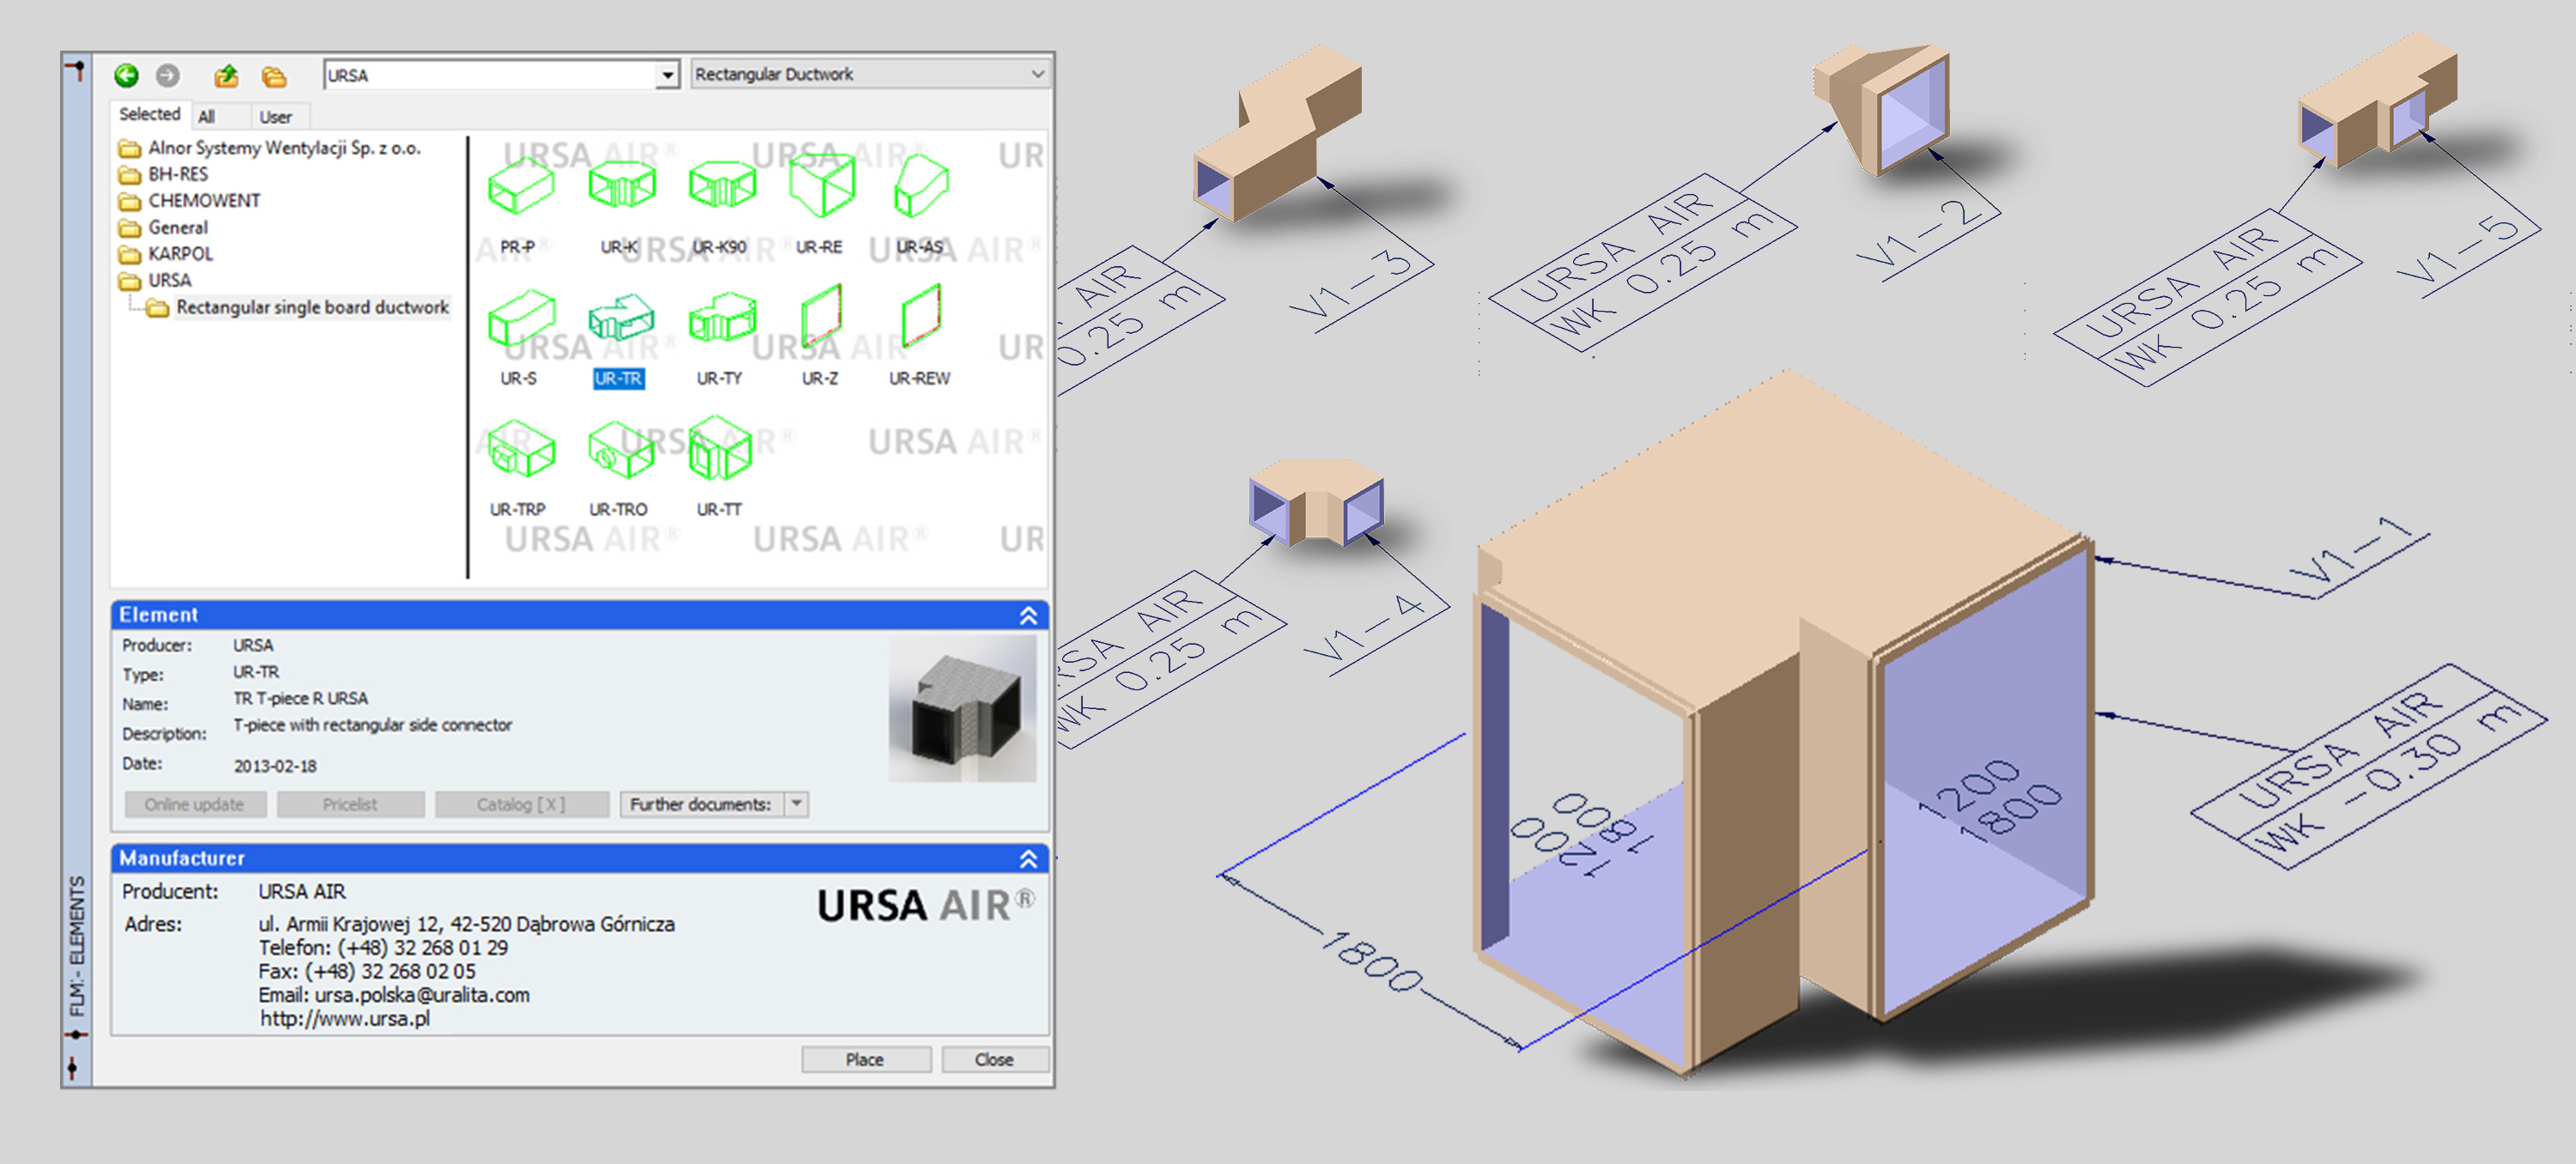Select the UR-TT element icon
2576x1164 pixels.
720,449
